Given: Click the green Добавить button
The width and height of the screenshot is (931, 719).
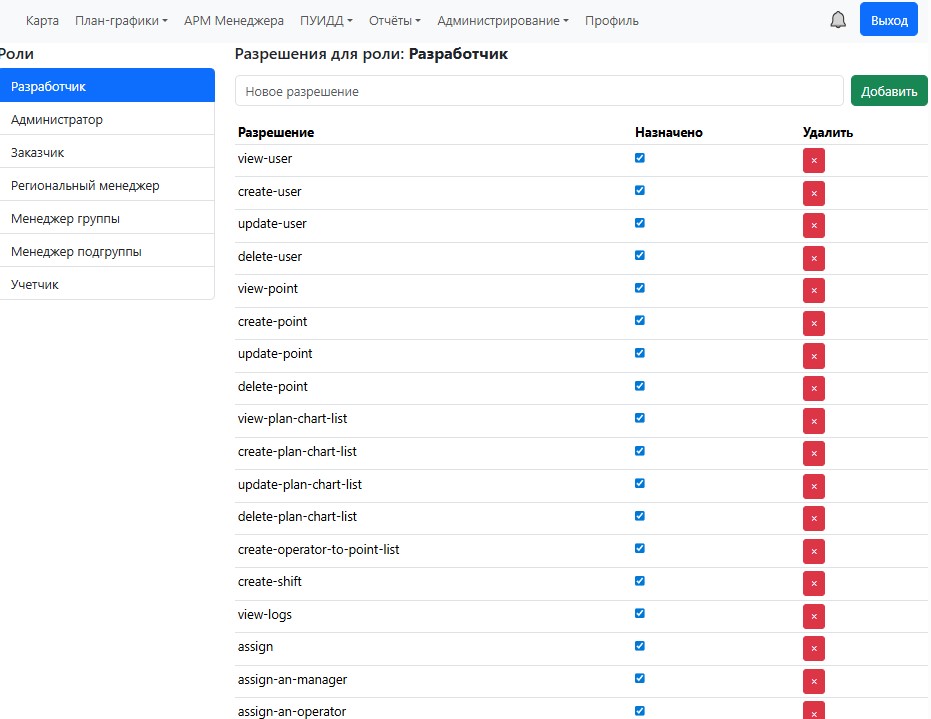Looking at the screenshot, I should point(888,91).
